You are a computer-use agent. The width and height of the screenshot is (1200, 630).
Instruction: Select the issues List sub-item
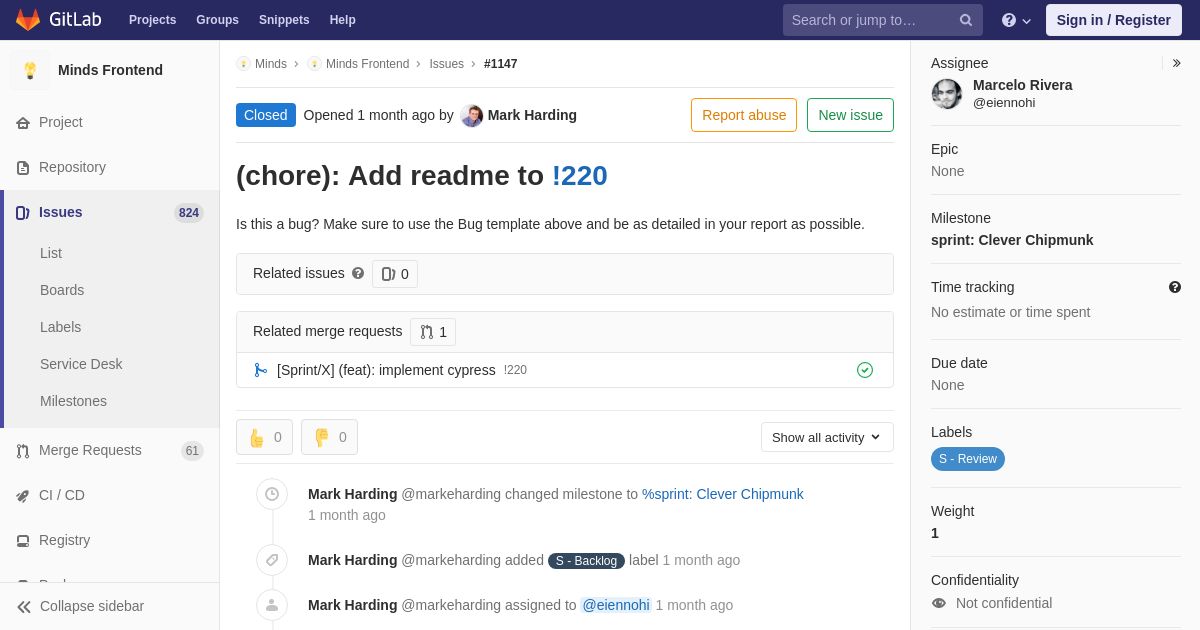click(x=51, y=253)
